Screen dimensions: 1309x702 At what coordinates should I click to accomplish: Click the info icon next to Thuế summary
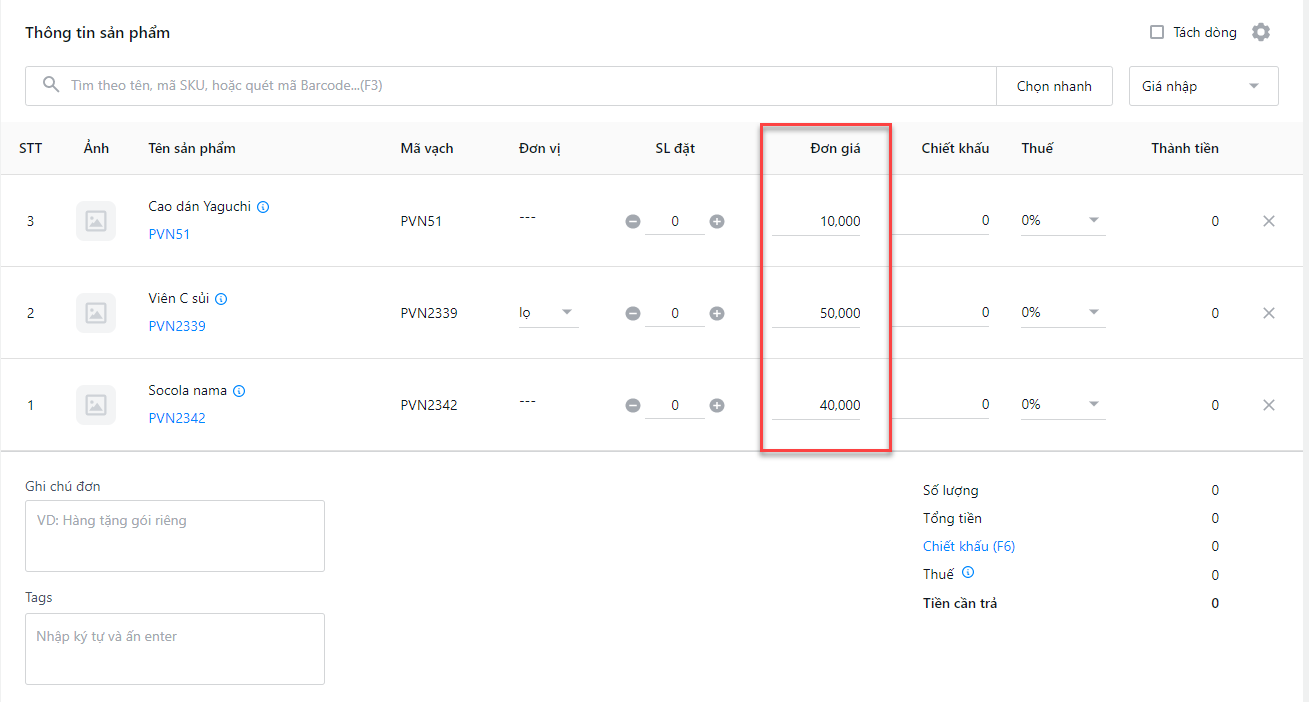click(x=968, y=573)
